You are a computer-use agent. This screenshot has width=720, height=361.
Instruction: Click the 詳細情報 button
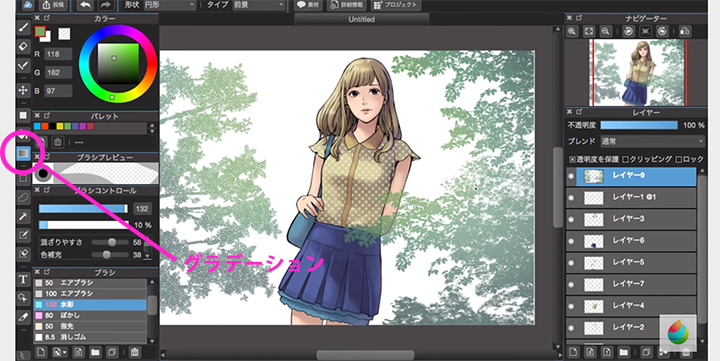click(x=347, y=5)
